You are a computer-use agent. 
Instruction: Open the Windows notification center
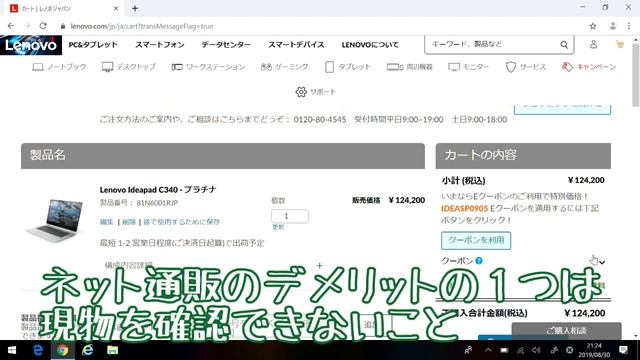point(623,350)
